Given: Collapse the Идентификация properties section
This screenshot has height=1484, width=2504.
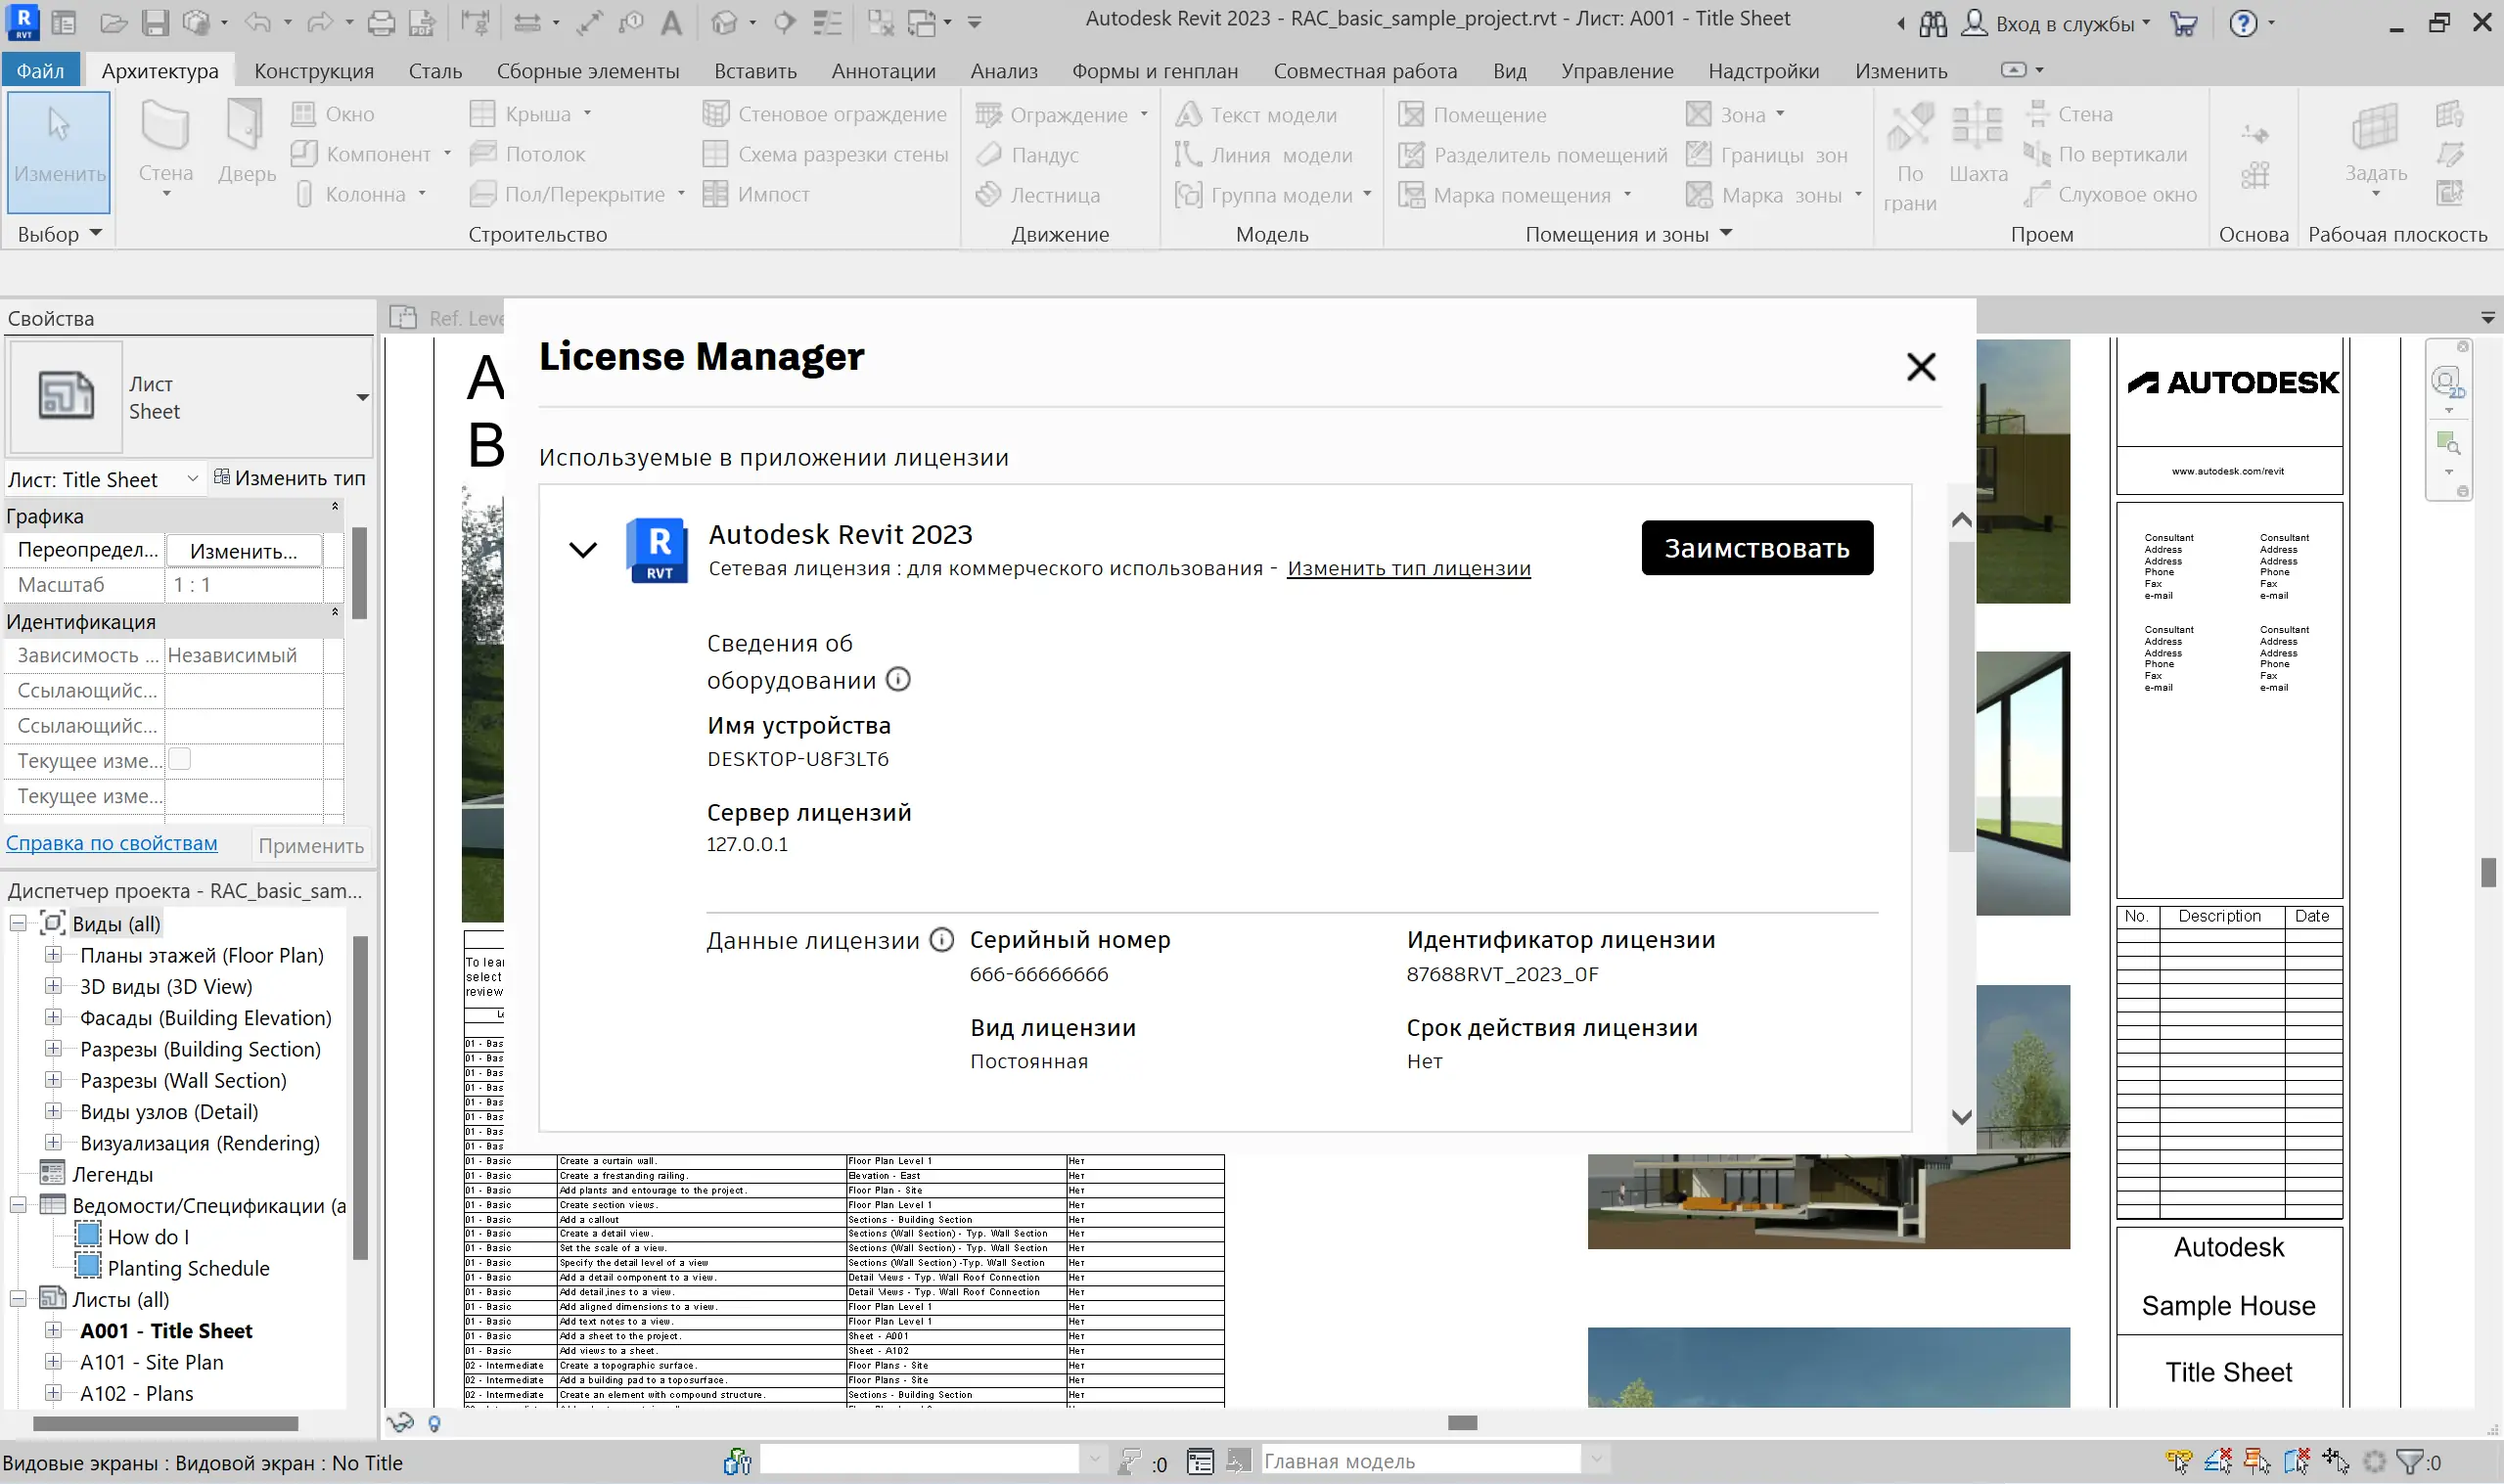Looking at the screenshot, I should (335, 612).
